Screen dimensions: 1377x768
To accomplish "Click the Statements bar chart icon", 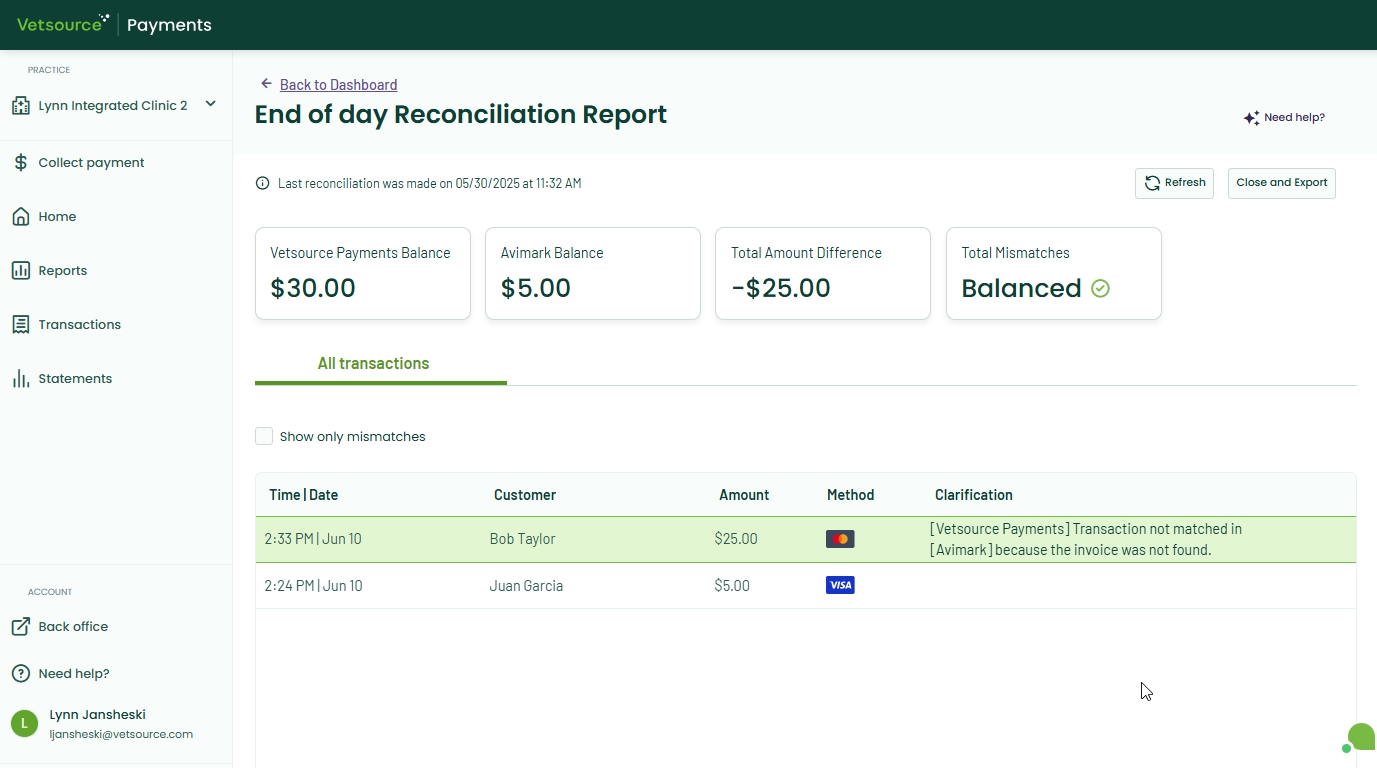I will pos(20,378).
